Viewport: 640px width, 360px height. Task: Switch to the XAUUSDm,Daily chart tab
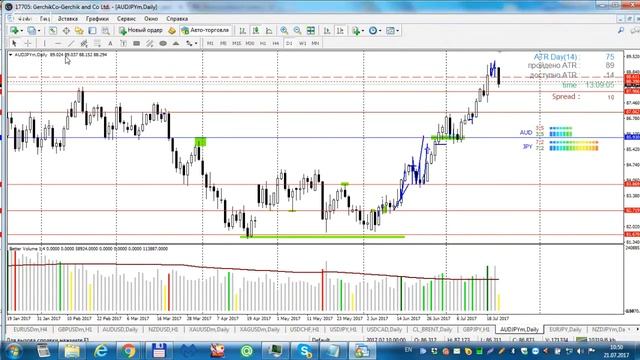point(209,329)
